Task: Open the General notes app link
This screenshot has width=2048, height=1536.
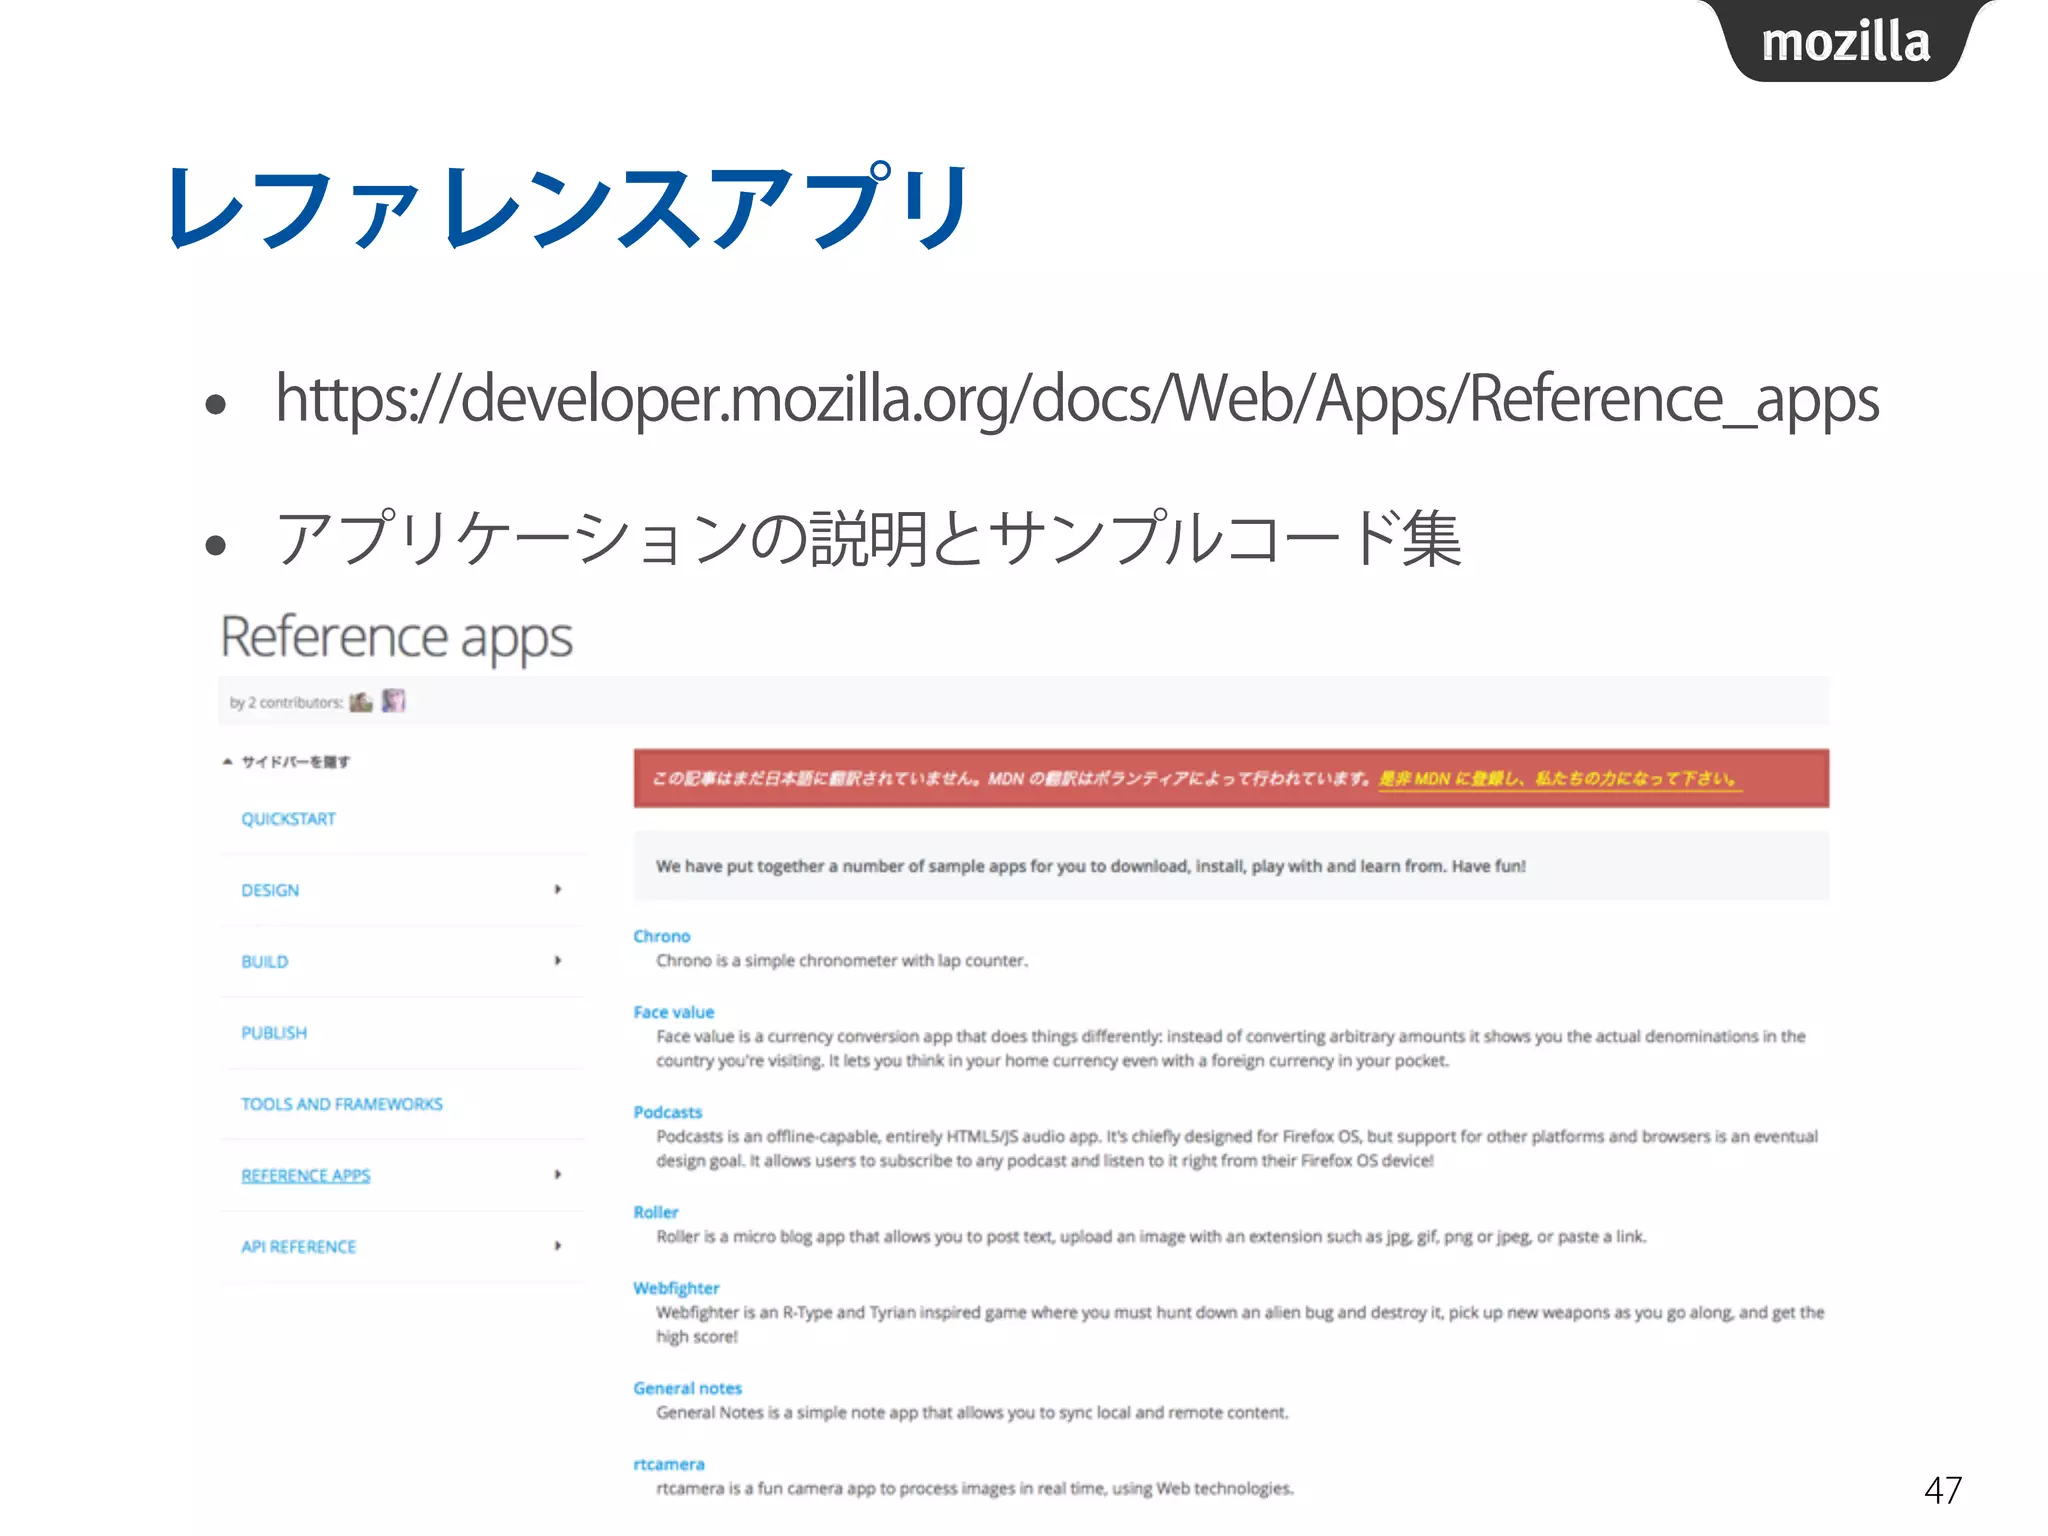Action: (688, 1388)
